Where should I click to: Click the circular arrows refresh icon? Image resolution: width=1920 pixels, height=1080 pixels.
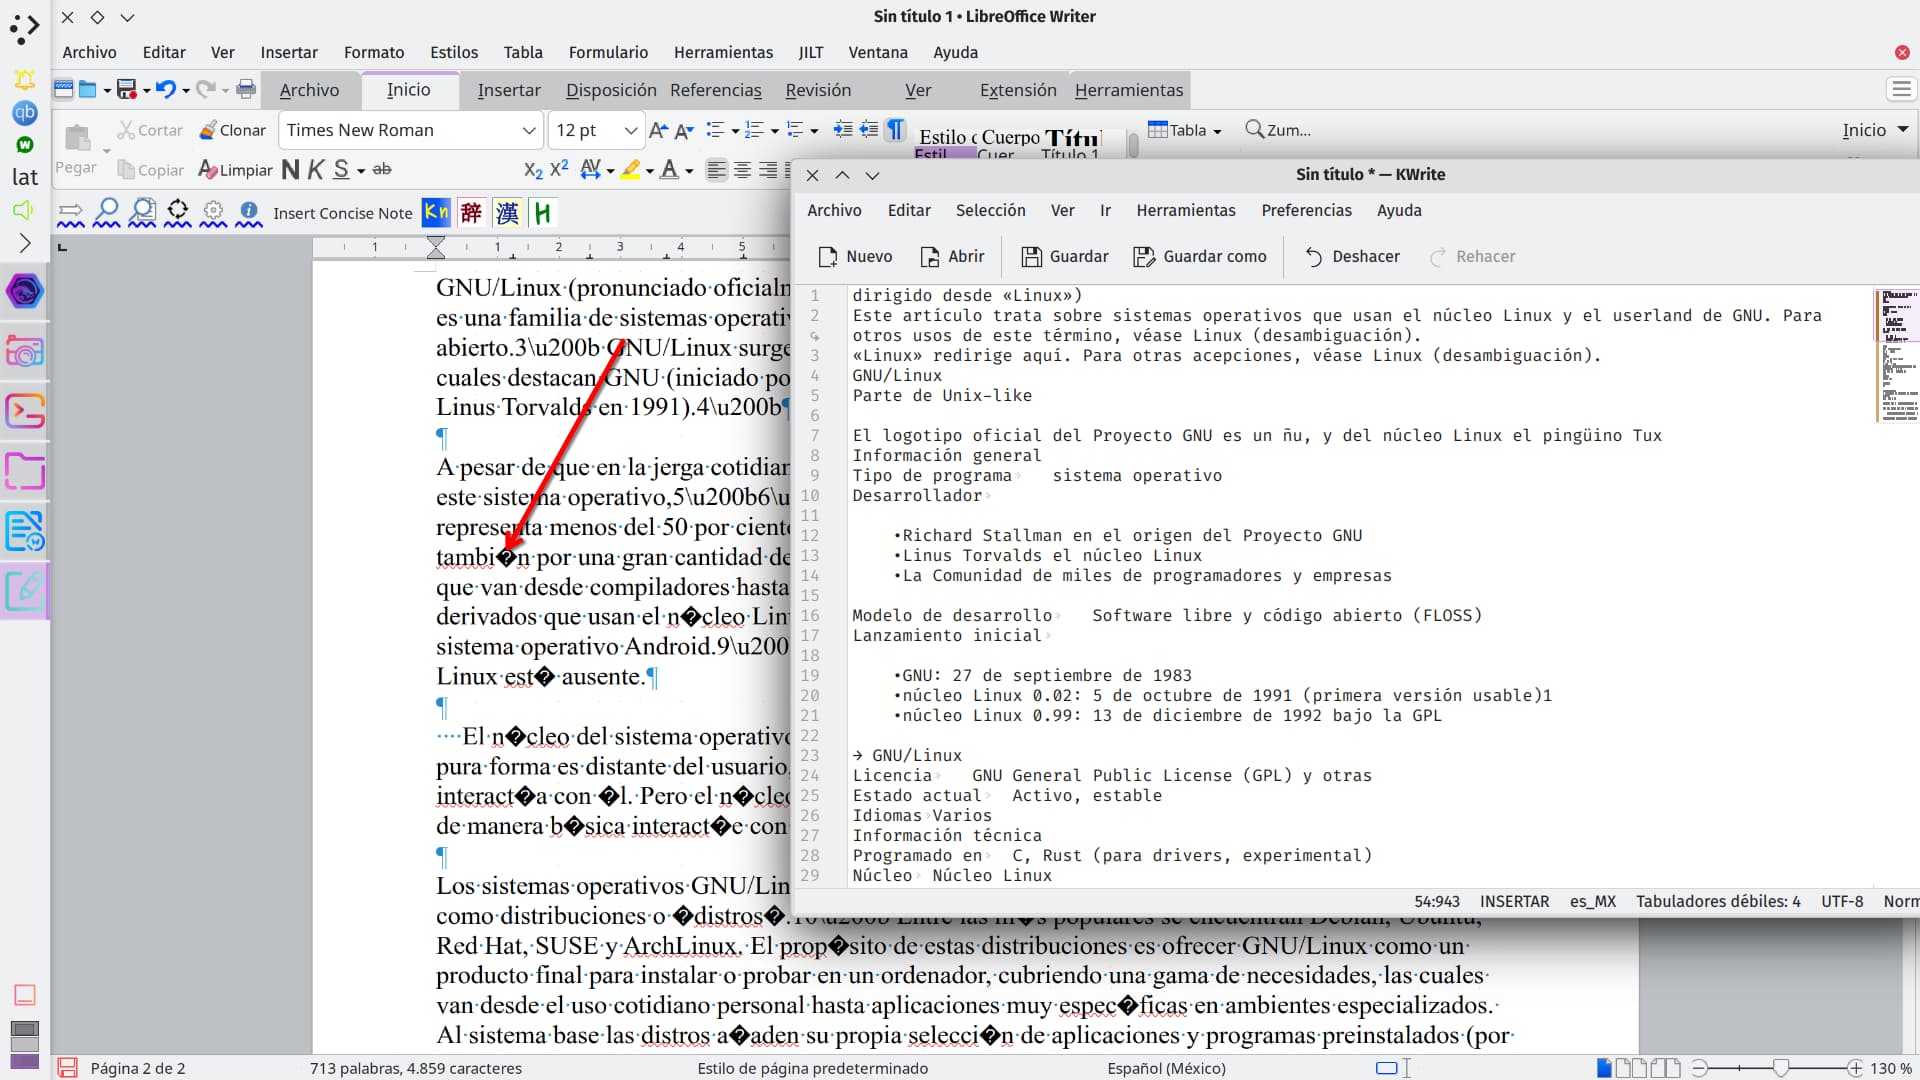coord(178,212)
